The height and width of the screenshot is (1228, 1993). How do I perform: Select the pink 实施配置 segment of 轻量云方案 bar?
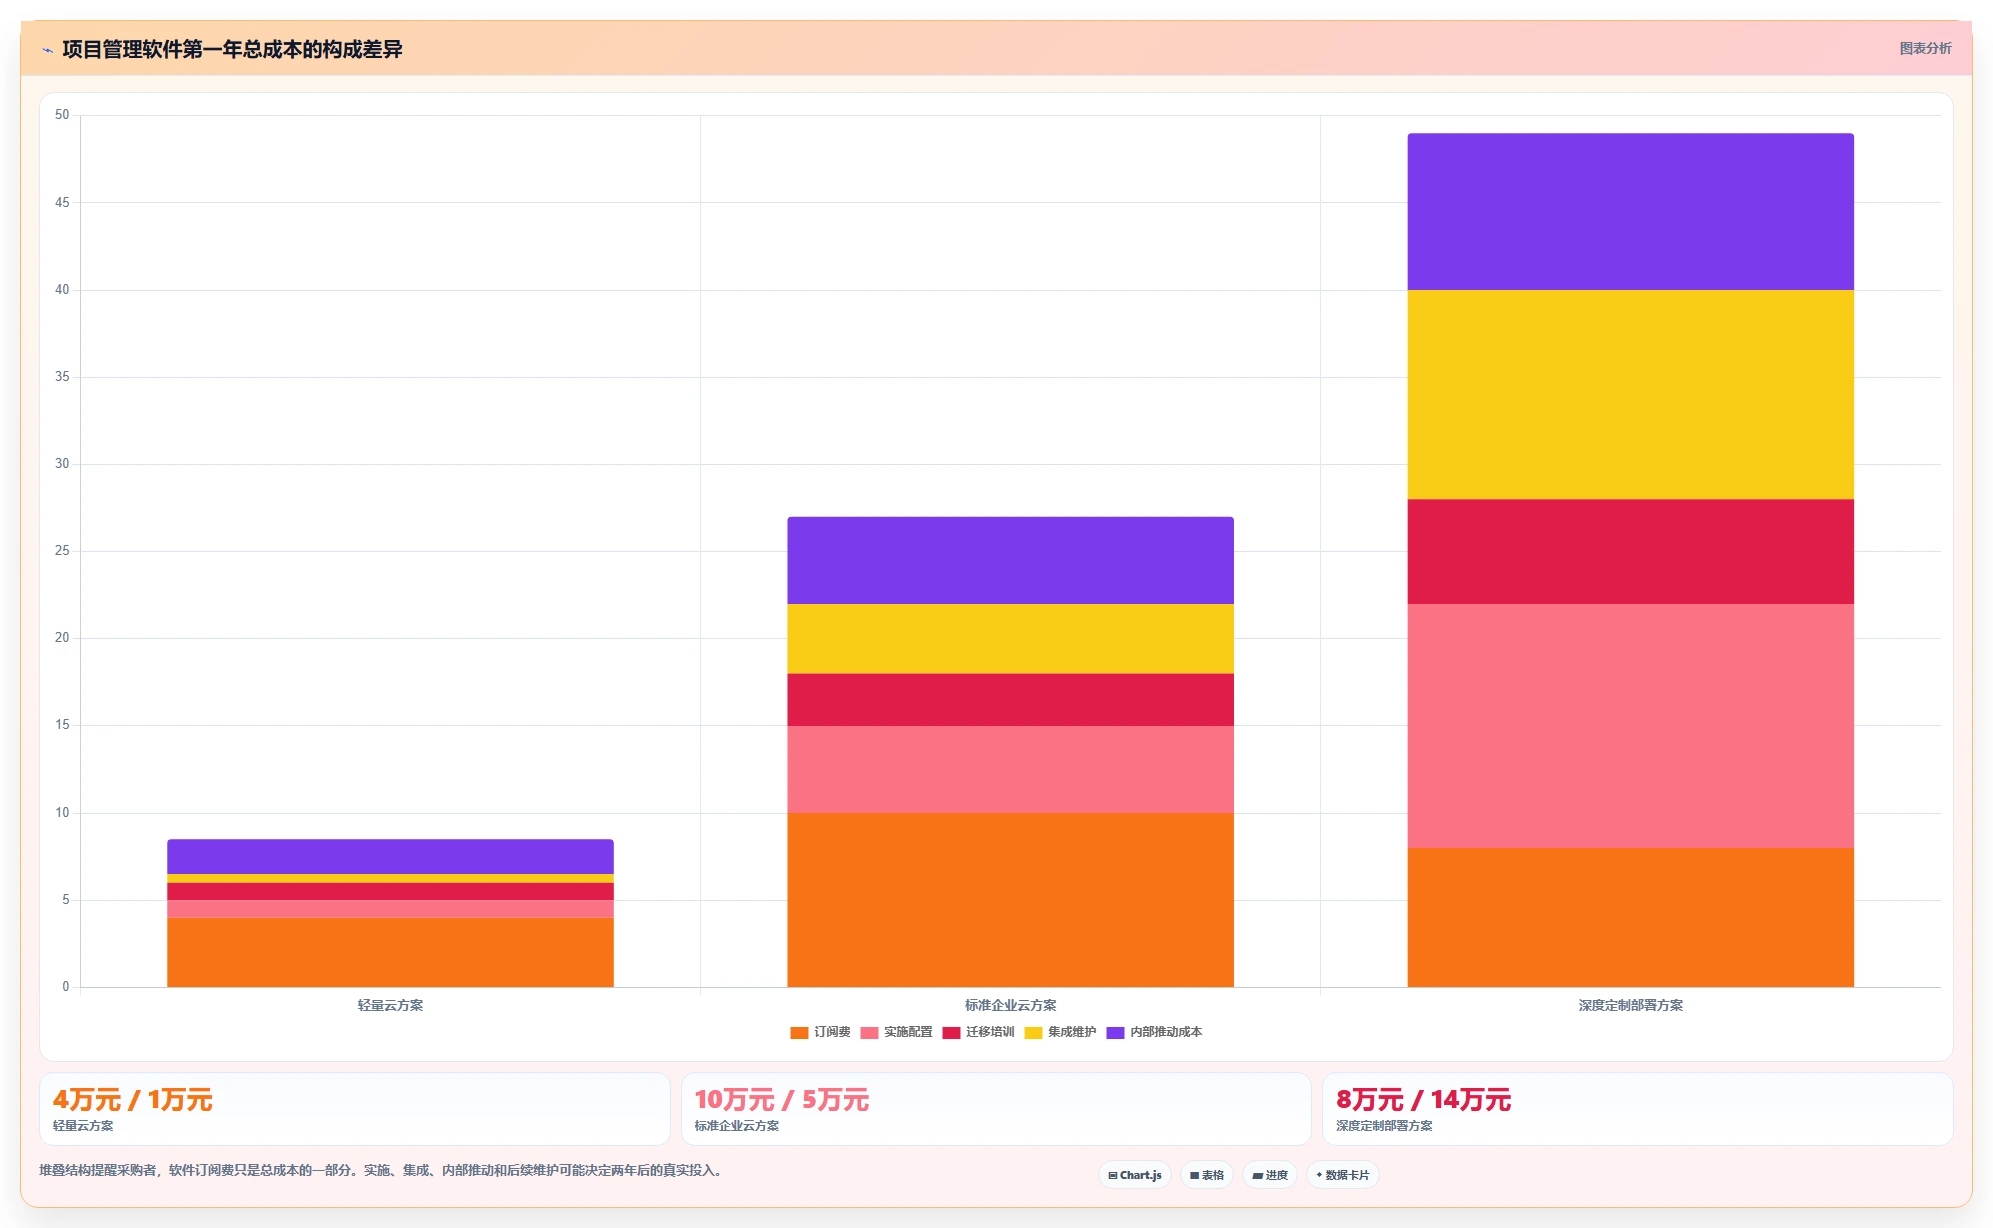(x=390, y=909)
